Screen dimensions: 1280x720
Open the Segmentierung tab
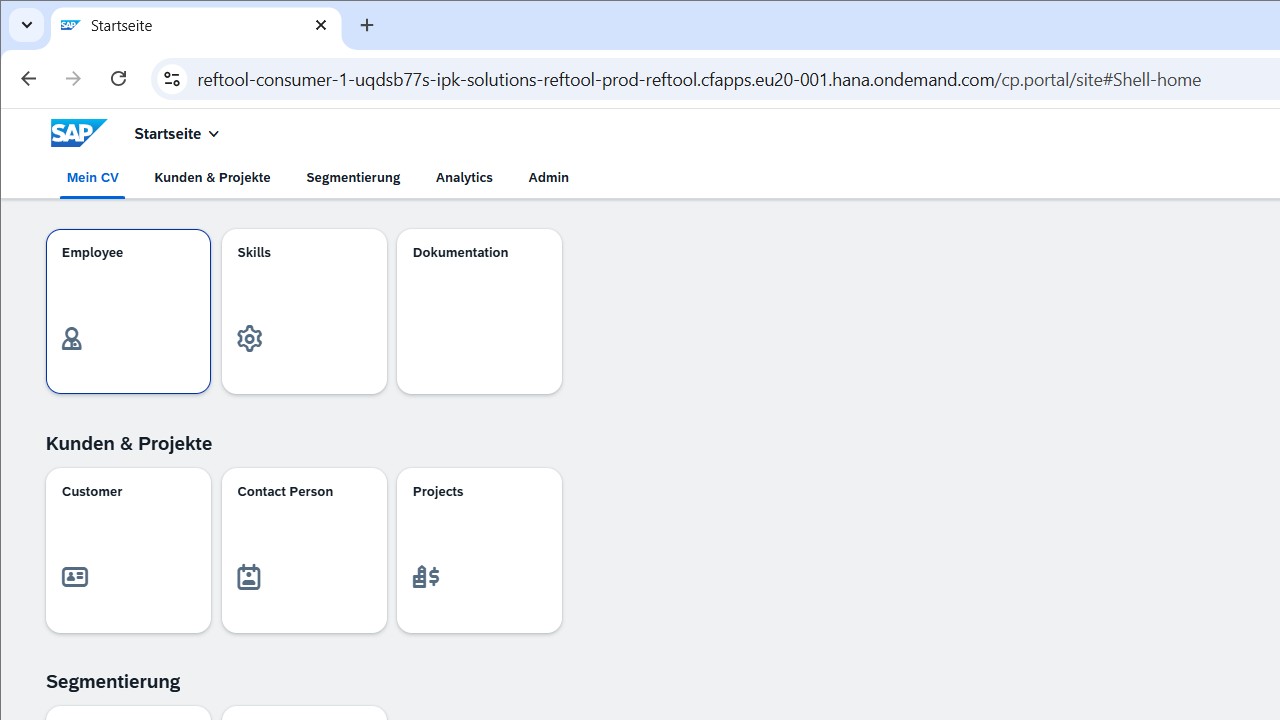click(353, 177)
